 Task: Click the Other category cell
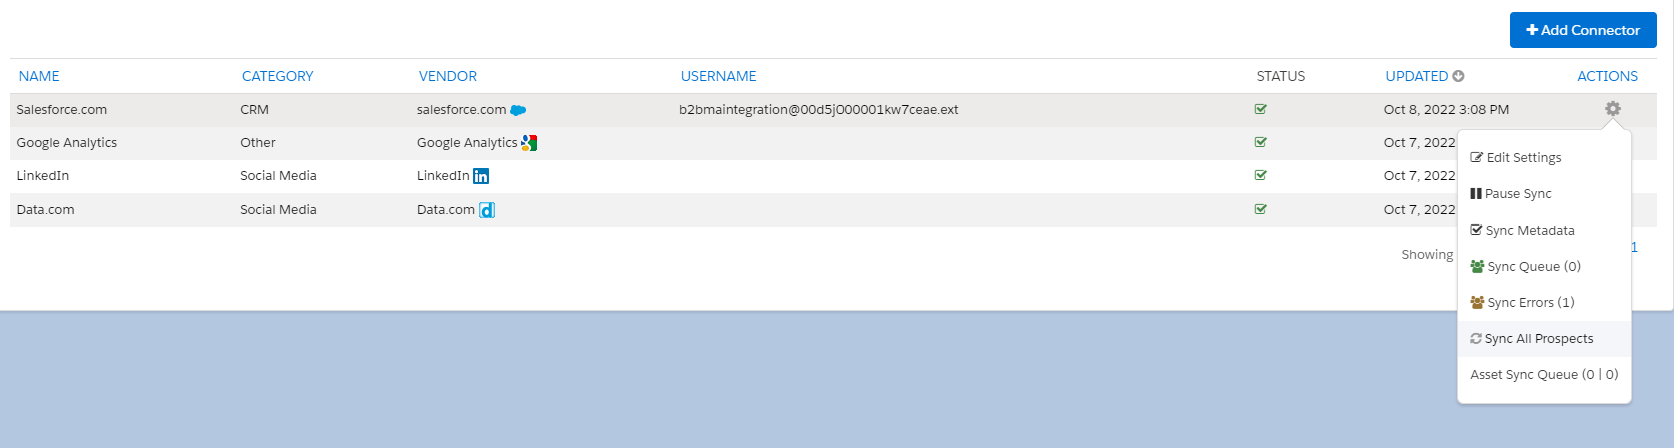[x=258, y=143]
